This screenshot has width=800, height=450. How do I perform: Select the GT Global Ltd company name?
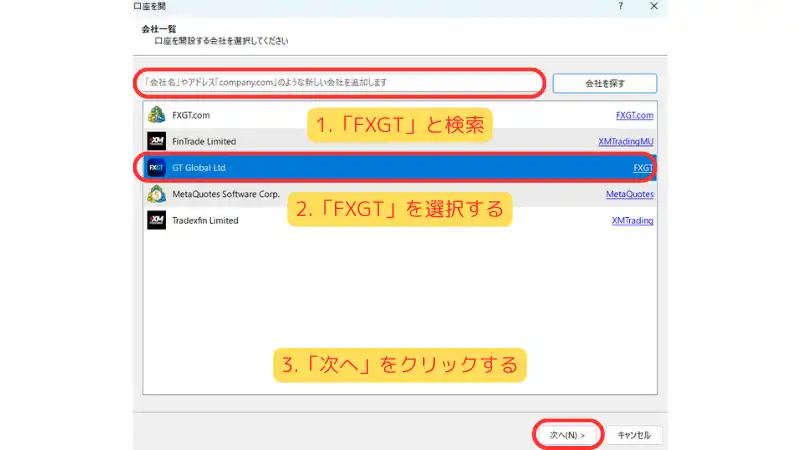coord(198,168)
